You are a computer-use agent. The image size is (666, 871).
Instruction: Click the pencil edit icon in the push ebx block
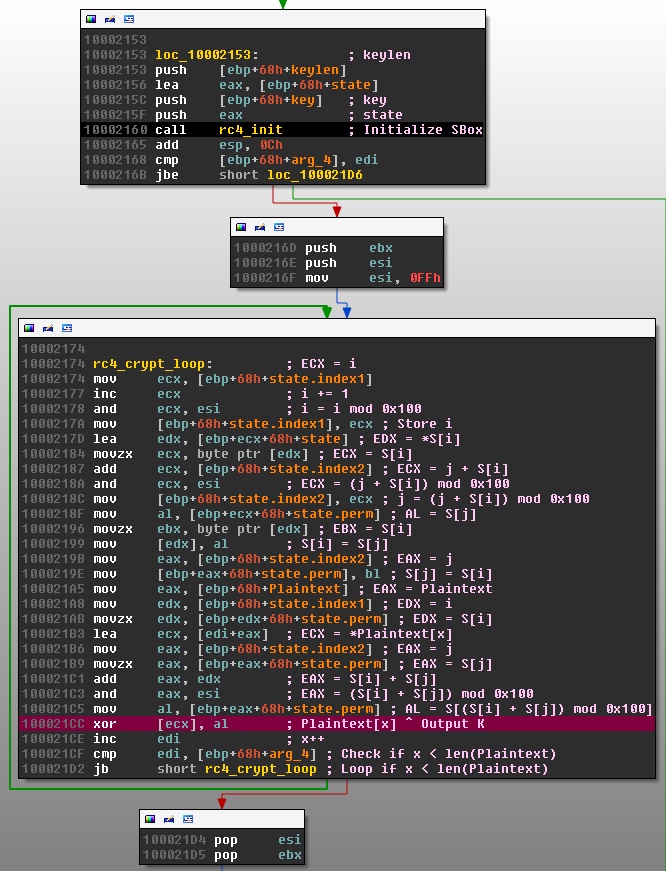click(x=260, y=227)
